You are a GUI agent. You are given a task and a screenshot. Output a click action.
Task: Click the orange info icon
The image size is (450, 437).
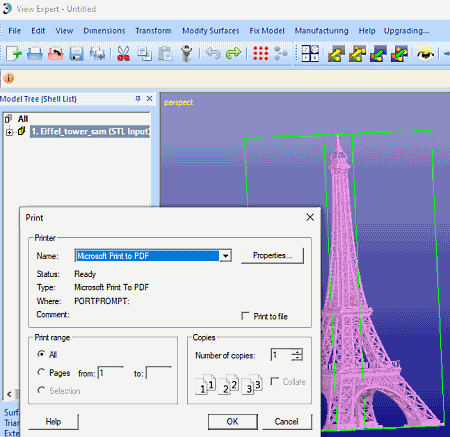[9, 78]
